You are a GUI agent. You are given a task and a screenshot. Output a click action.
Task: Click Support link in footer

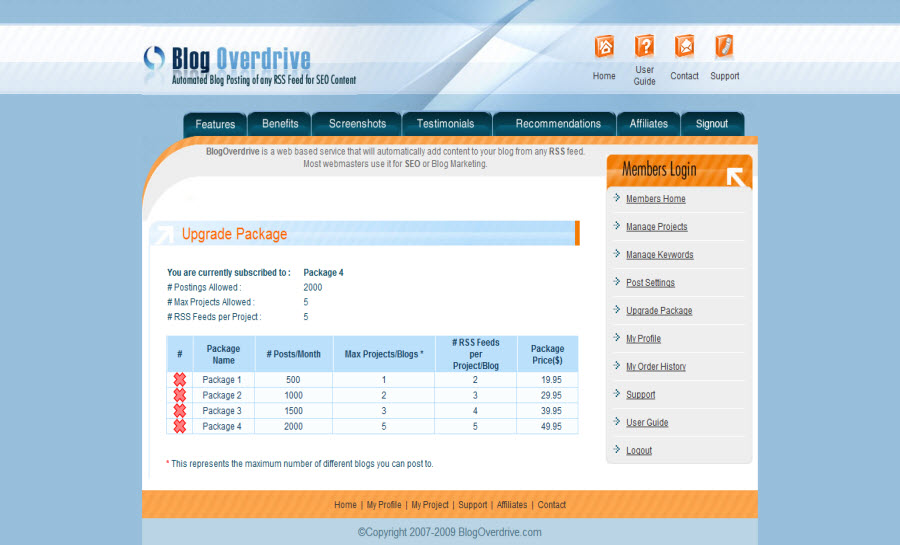(x=472, y=505)
